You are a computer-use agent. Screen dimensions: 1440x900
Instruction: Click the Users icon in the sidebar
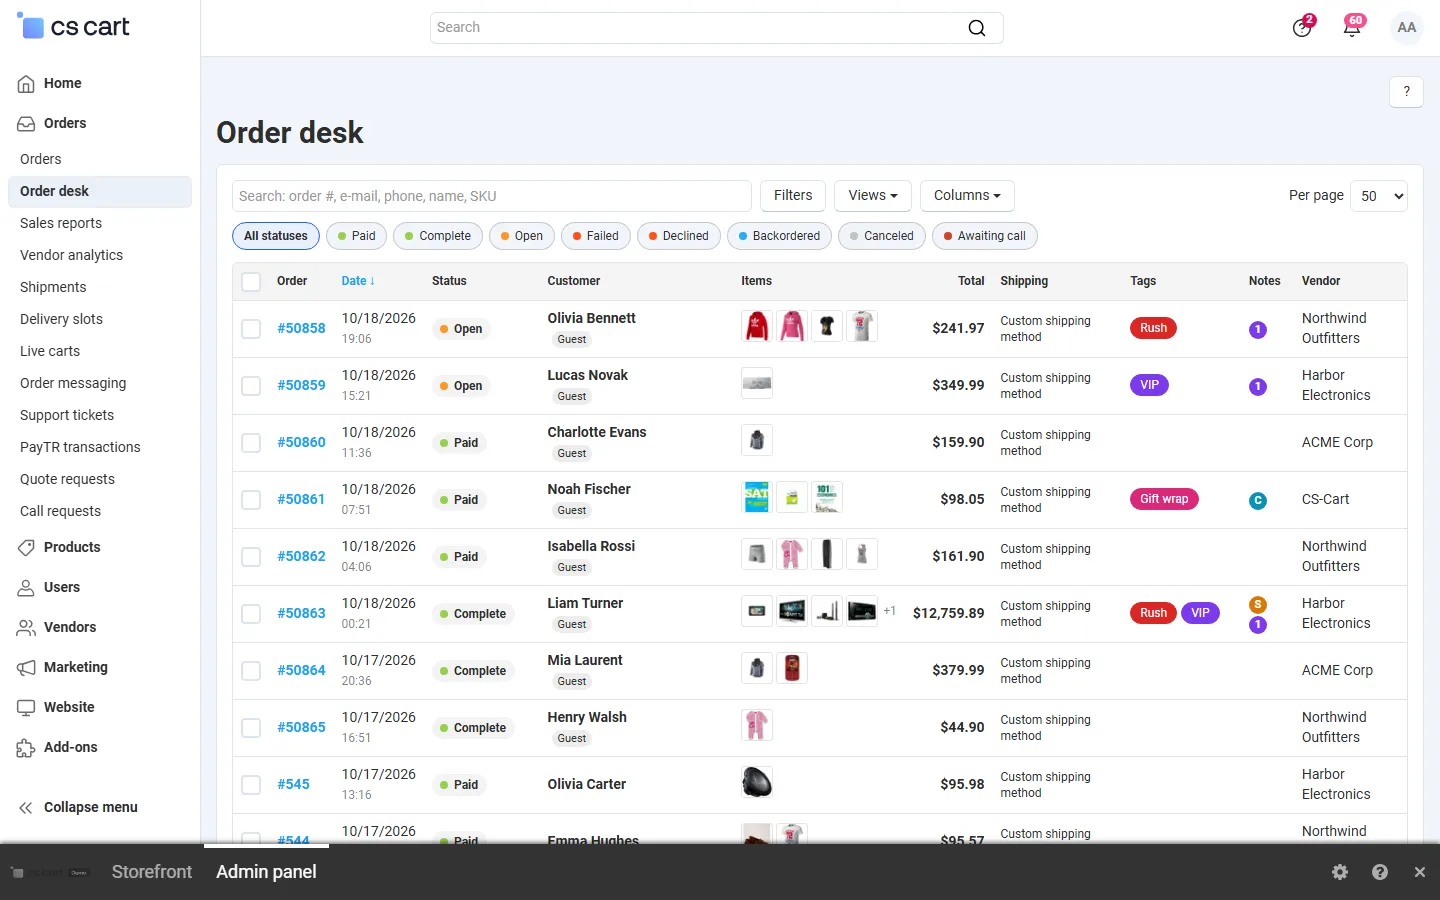coord(26,588)
